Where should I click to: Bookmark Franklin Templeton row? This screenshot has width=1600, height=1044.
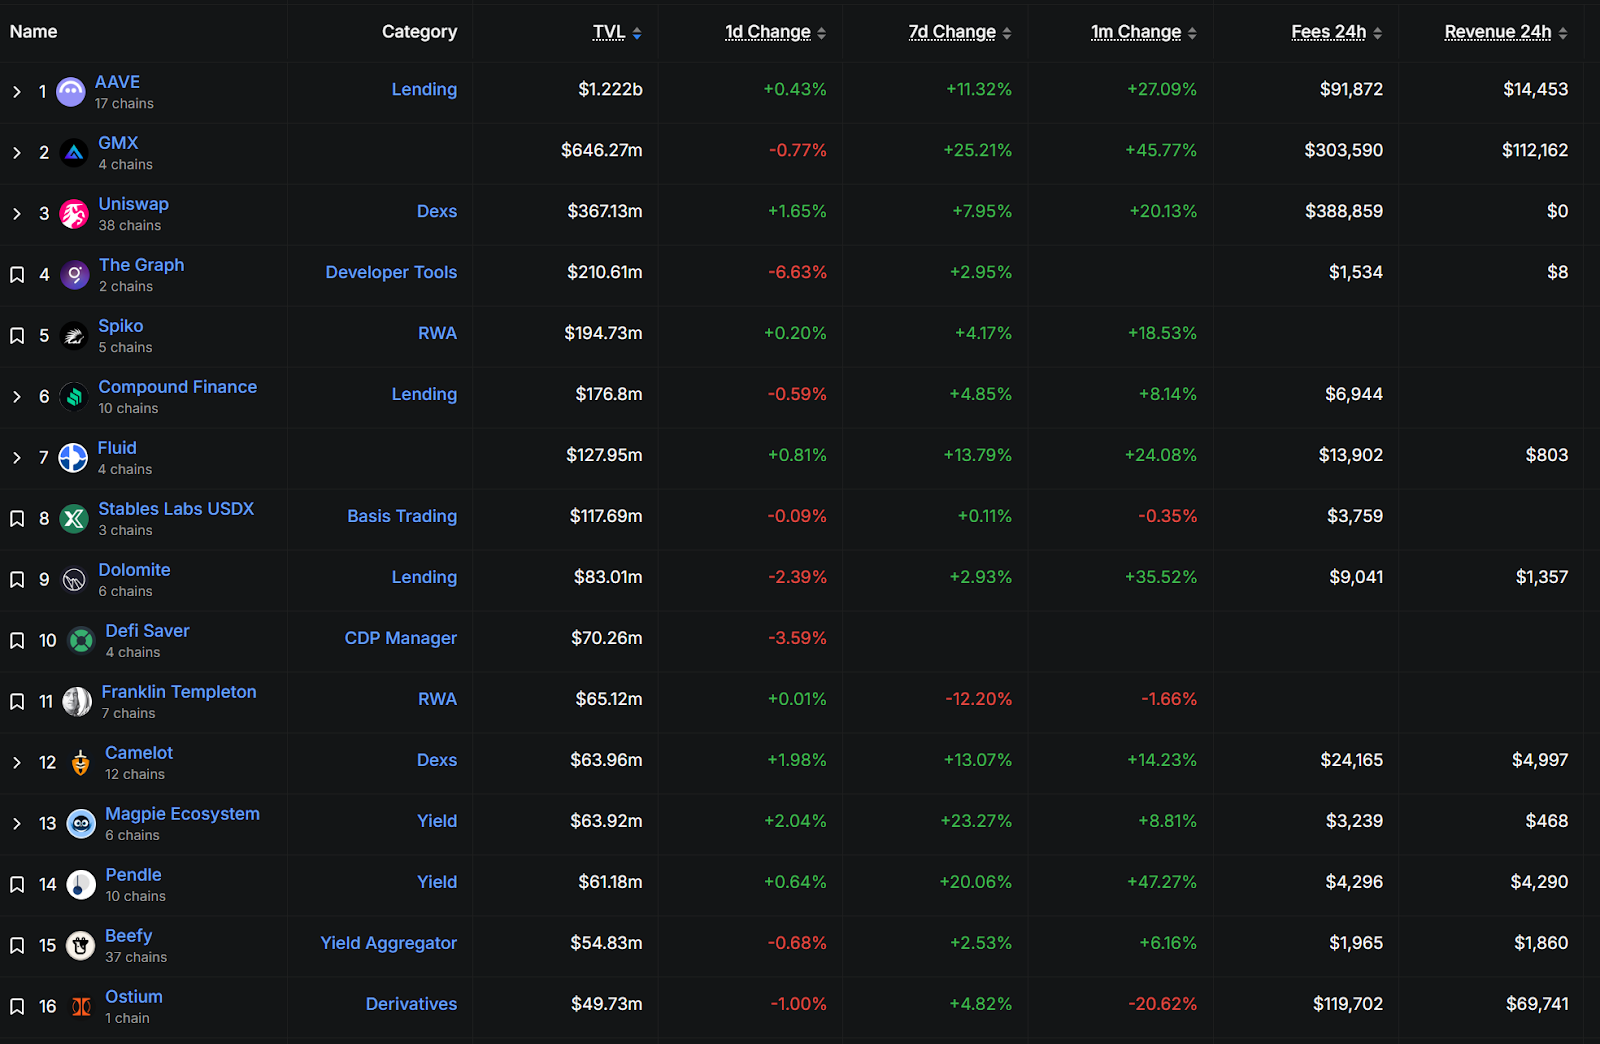click(17, 702)
